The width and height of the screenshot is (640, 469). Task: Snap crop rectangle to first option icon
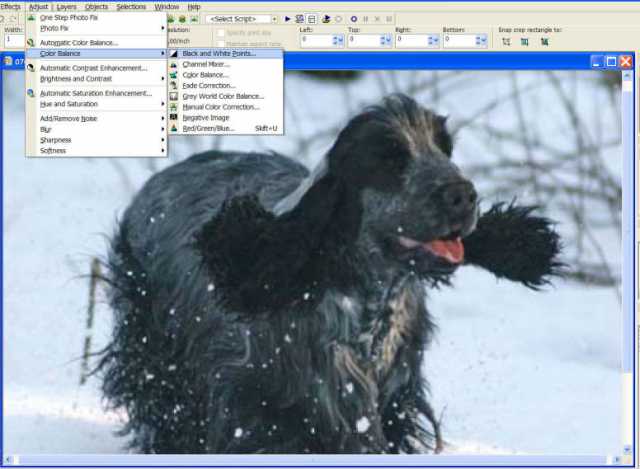(x=506, y=42)
